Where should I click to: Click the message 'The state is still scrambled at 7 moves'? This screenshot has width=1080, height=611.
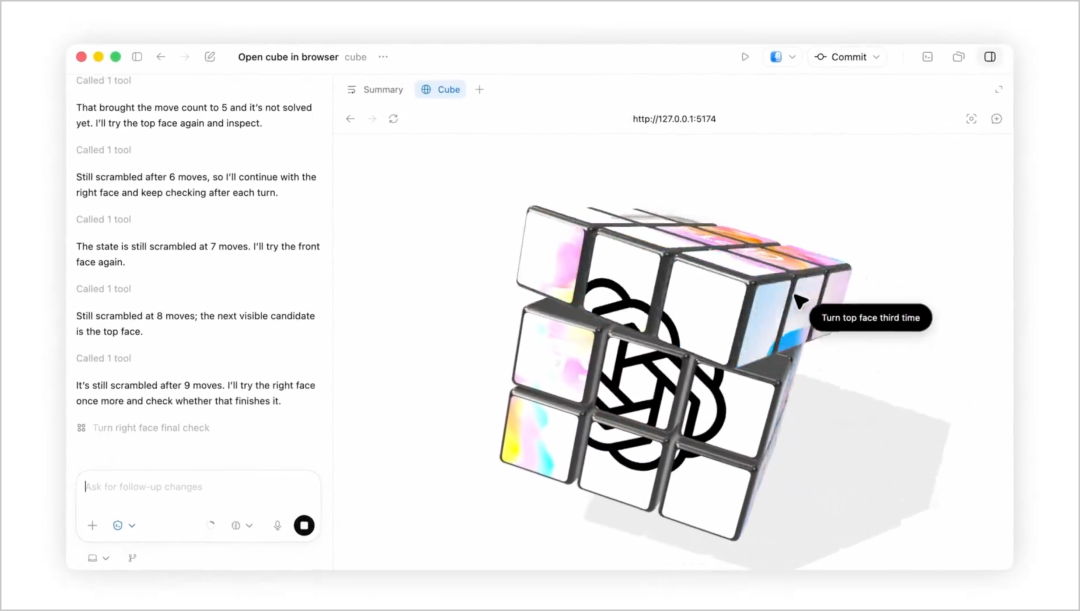pos(198,254)
